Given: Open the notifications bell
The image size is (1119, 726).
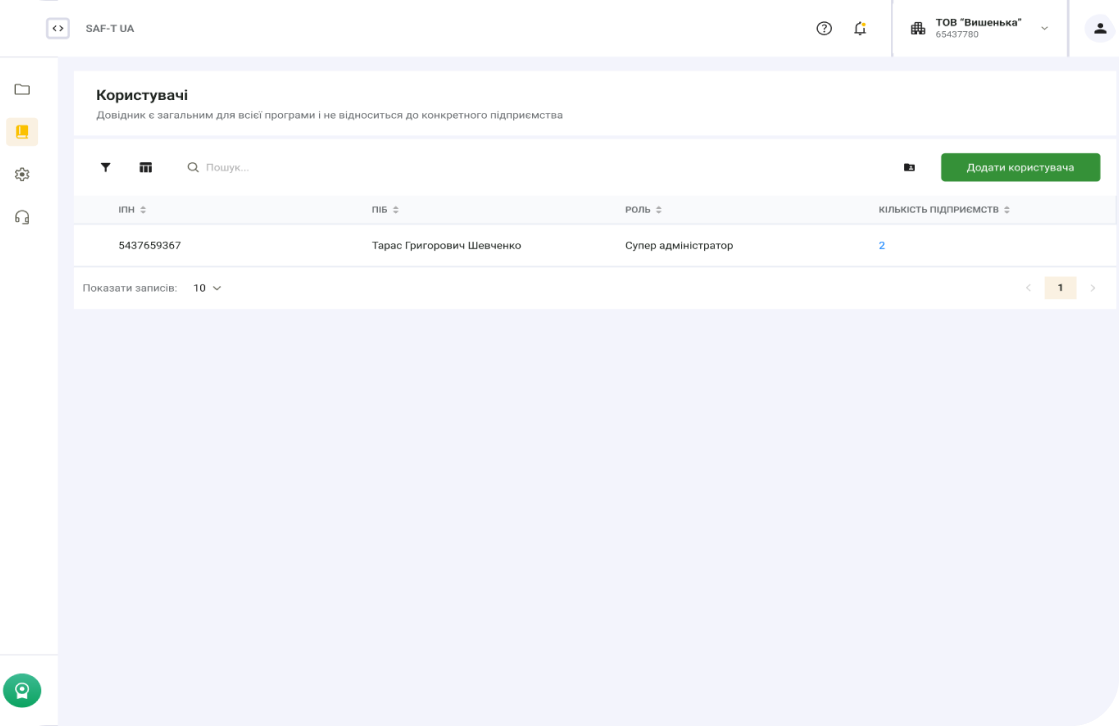Looking at the screenshot, I should pyautogui.click(x=860, y=28).
